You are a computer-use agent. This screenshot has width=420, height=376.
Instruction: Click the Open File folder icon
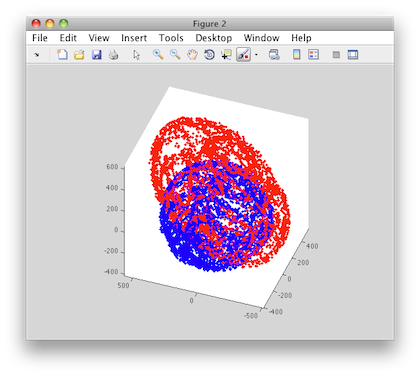coord(79,55)
